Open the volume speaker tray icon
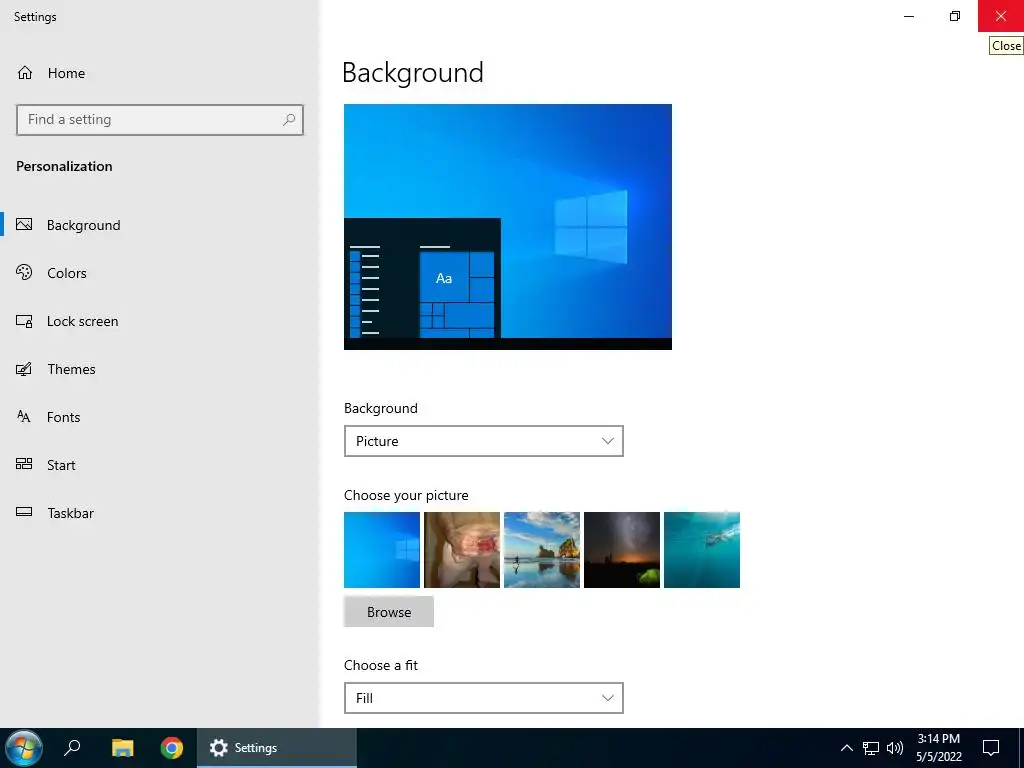The image size is (1024, 768). click(895, 748)
